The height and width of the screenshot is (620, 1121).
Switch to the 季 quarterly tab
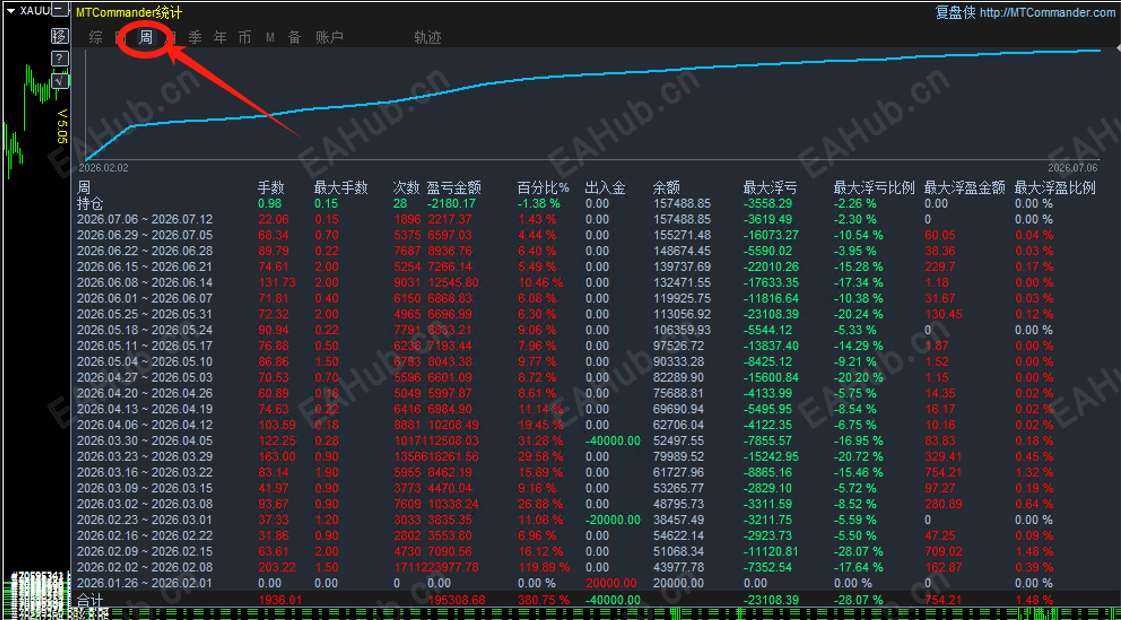[195, 37]
